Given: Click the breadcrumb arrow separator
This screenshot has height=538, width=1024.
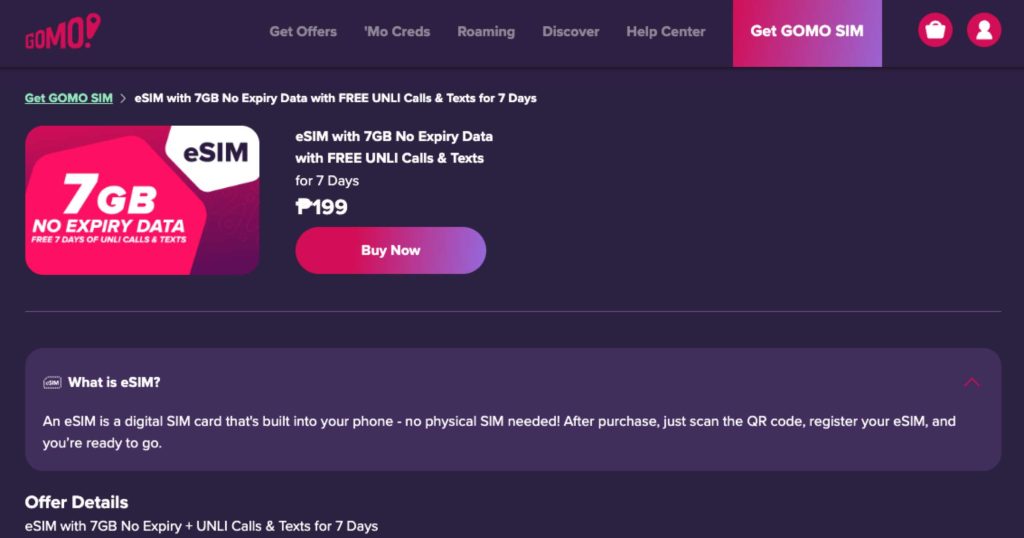Looking at the screenshot, I should point(123,99).
